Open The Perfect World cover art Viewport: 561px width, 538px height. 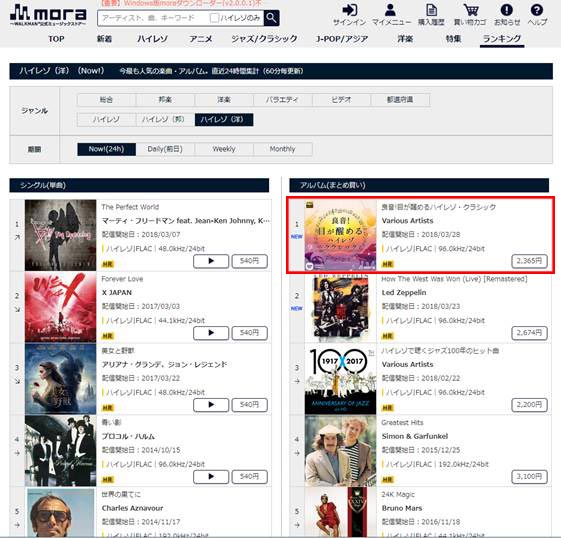60,235
